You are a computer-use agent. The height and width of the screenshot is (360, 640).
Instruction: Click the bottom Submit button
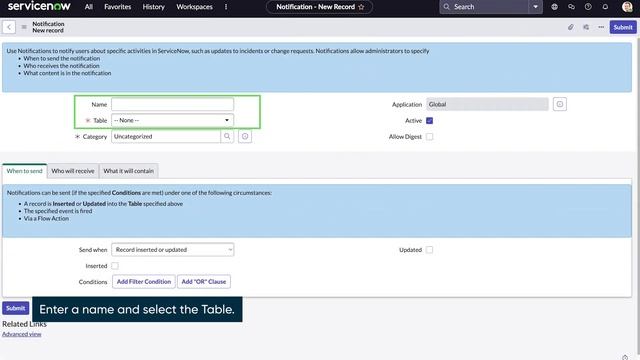(x=16, y=308)
